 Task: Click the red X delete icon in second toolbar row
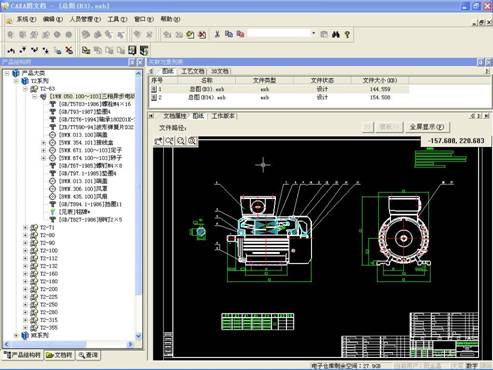pos(69,50)
